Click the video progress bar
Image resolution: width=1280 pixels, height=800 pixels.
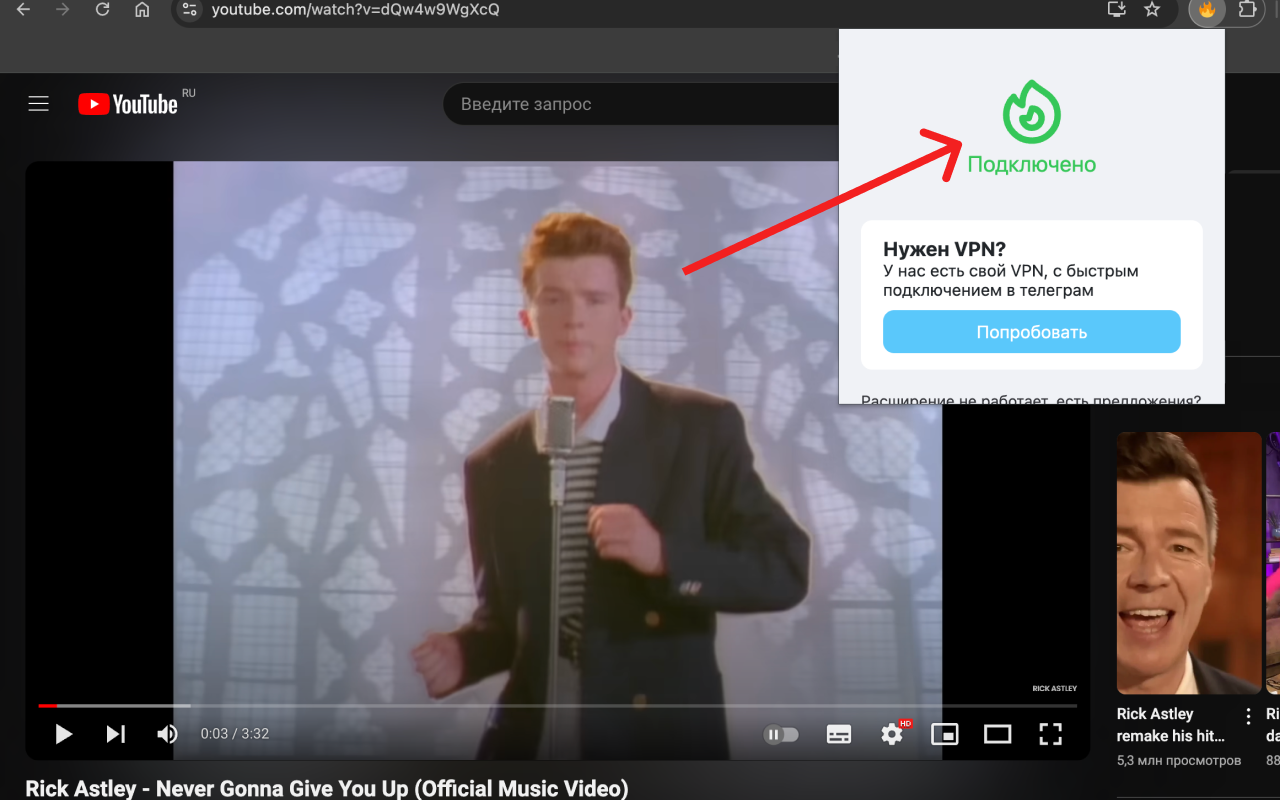coord(400,704)
